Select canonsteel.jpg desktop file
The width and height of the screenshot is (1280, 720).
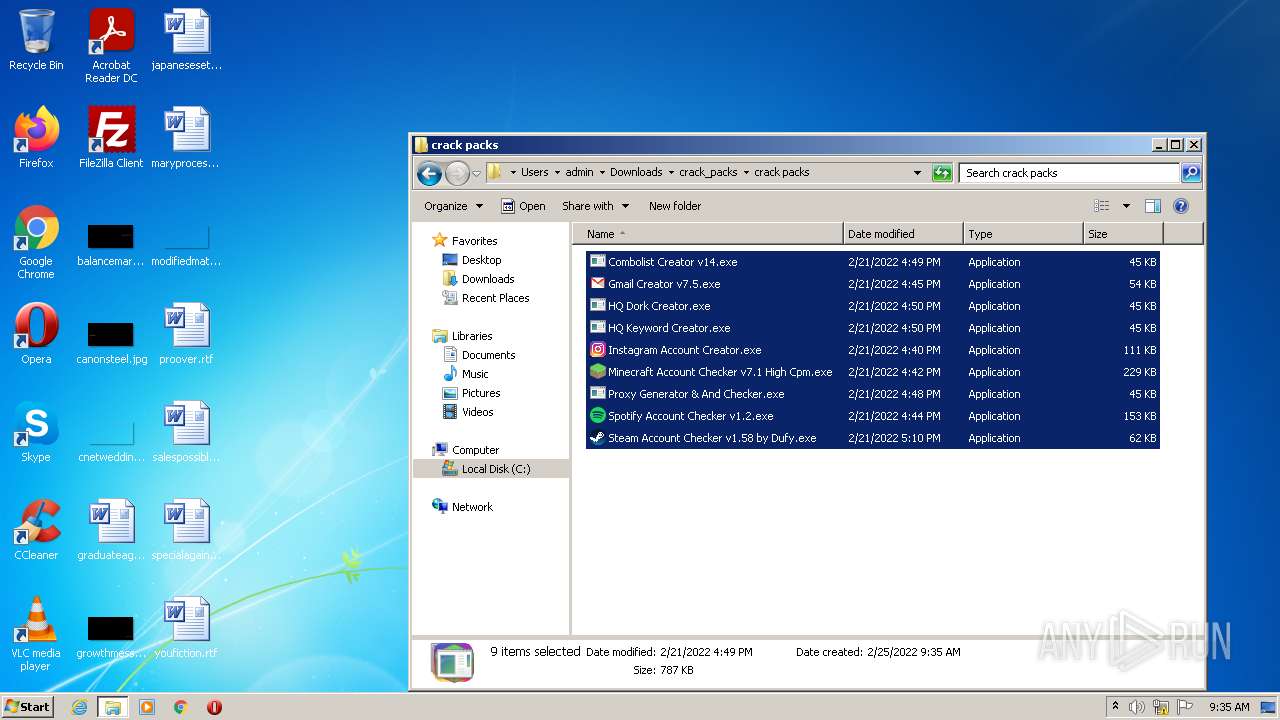point(111,340)
